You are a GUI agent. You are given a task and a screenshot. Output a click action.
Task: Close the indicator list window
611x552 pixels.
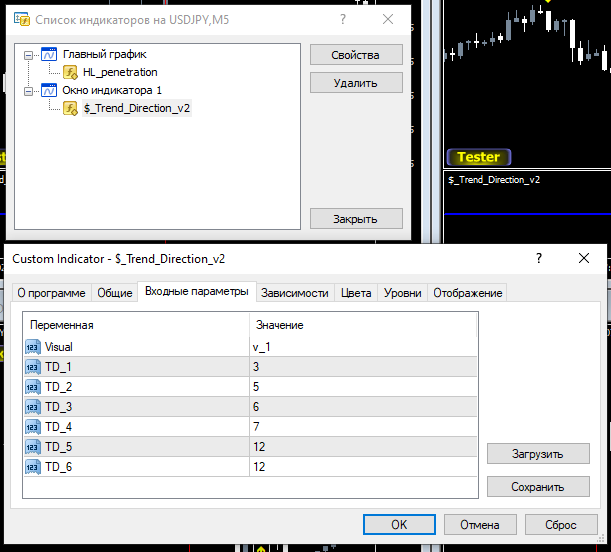click(x=388, y=19)
